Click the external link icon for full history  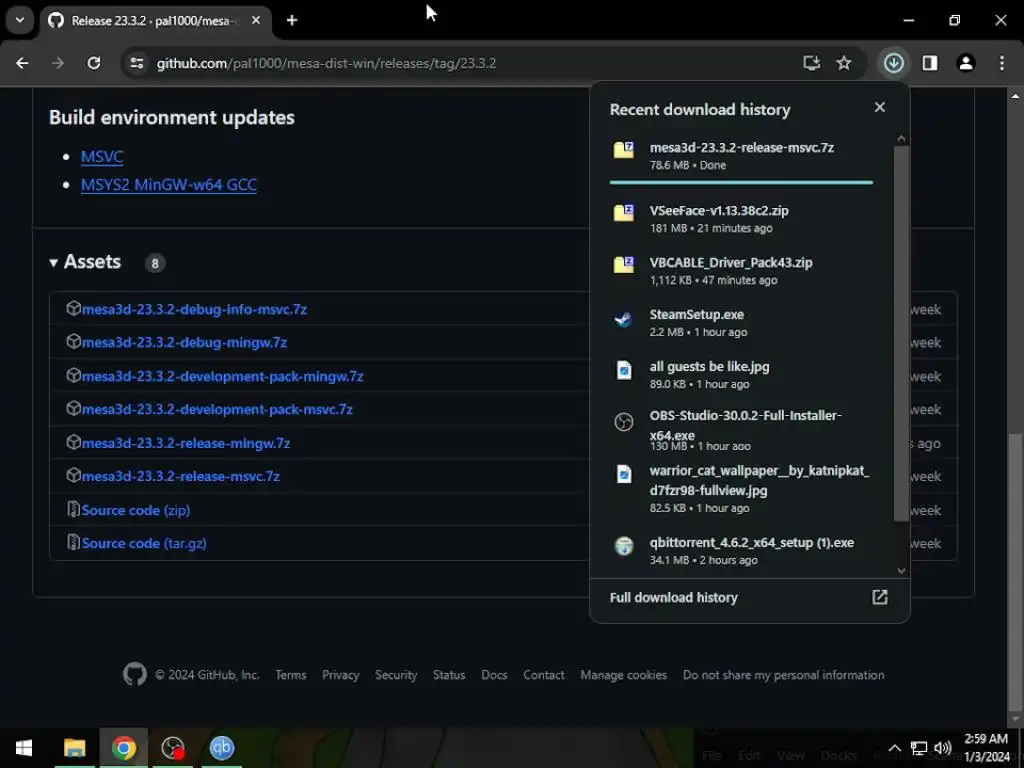[880, 597]
